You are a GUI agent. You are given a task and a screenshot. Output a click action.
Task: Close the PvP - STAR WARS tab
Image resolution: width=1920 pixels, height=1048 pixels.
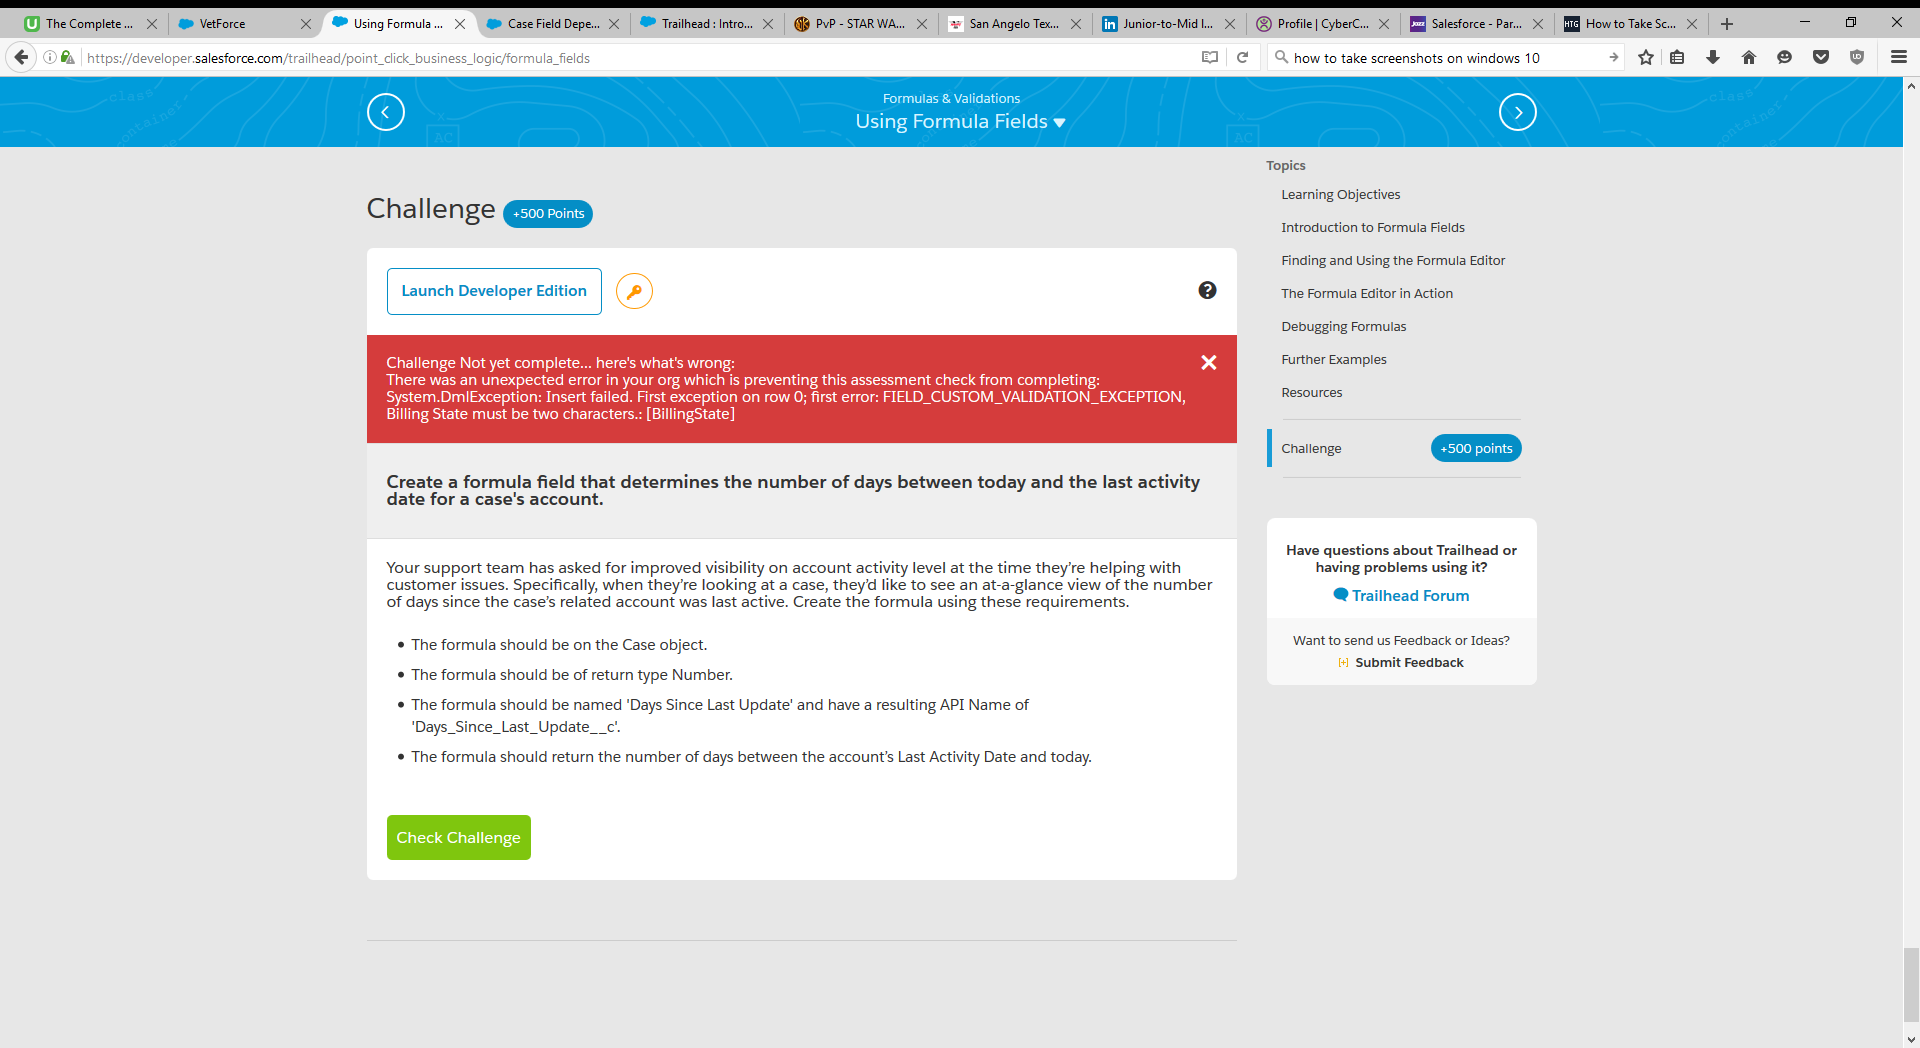[922, 24]
